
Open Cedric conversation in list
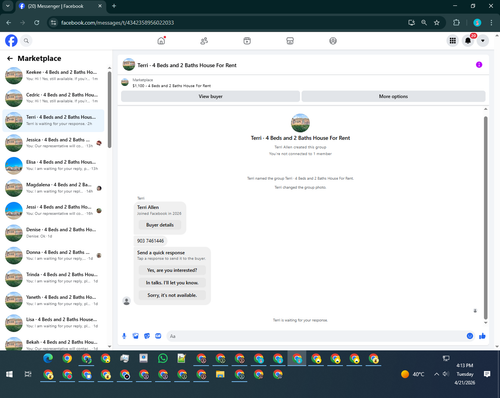(x=53, y=98)
